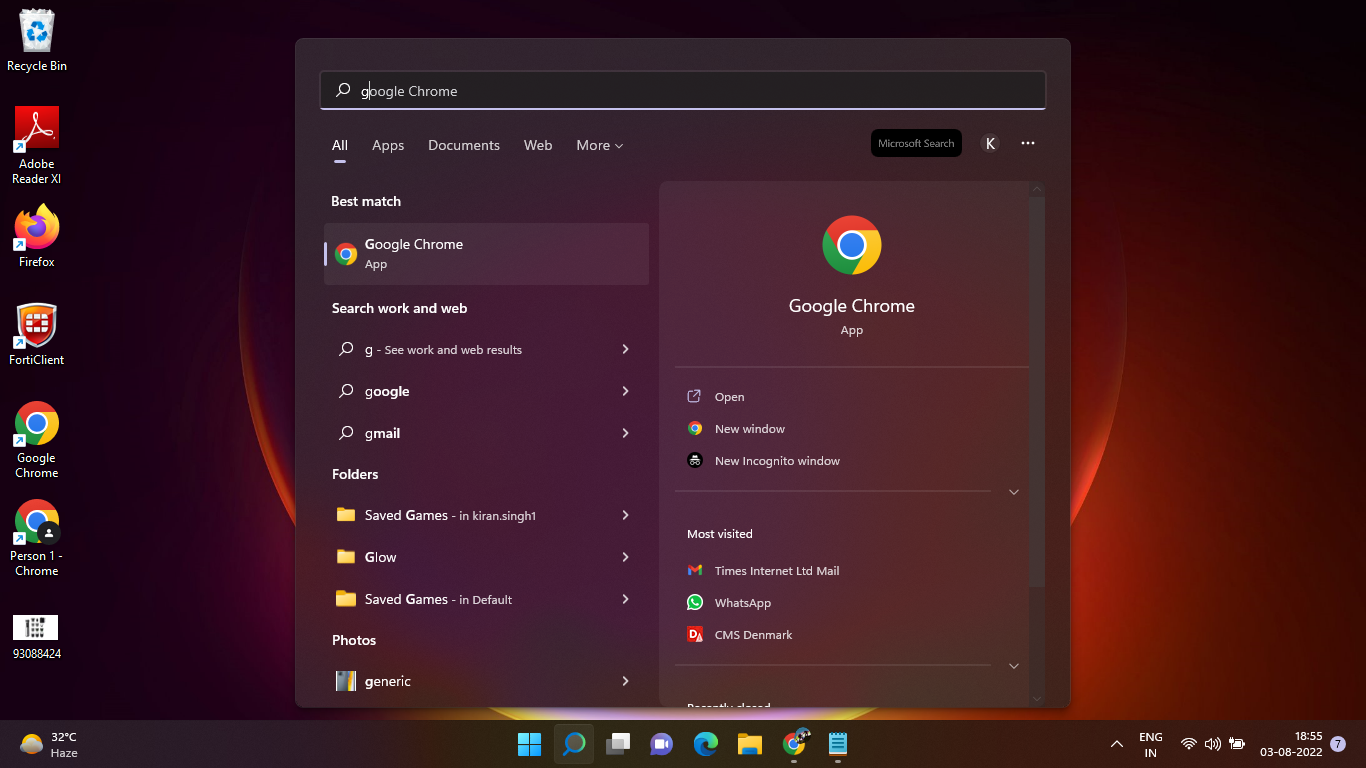The height and width of the screenshot is (768, 1366).
Task: Click the search magnifier icon in search box
Action: point(343,90)
